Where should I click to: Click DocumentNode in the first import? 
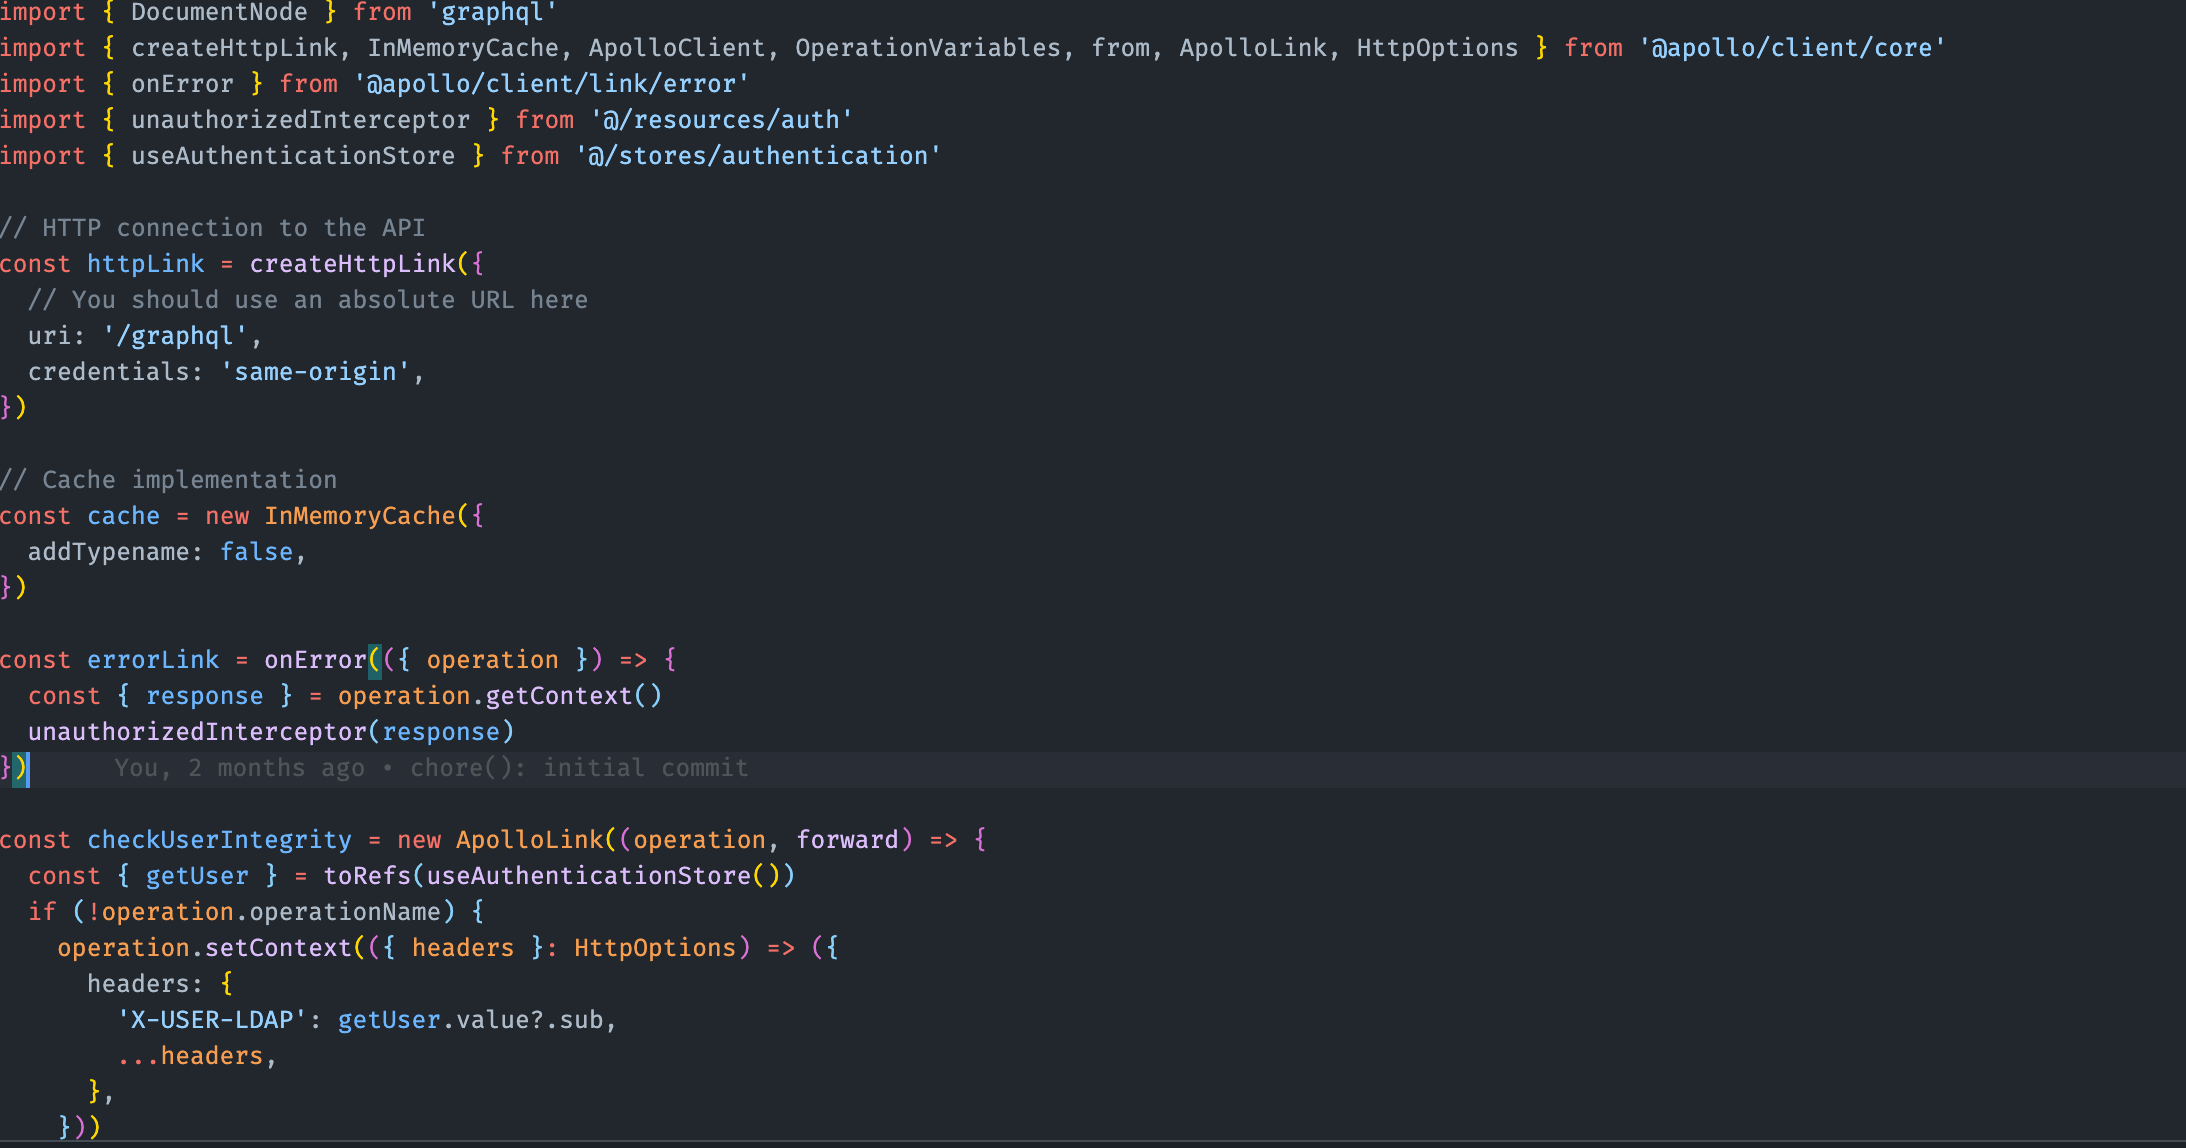click(219, 13)
